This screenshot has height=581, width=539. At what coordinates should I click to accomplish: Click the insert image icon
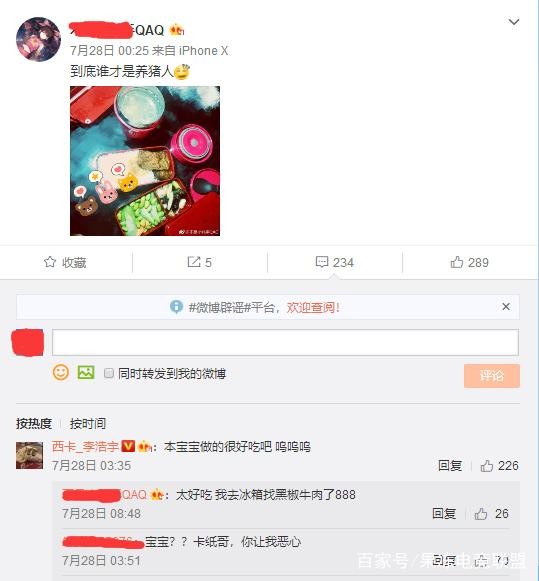pos(86,372)
